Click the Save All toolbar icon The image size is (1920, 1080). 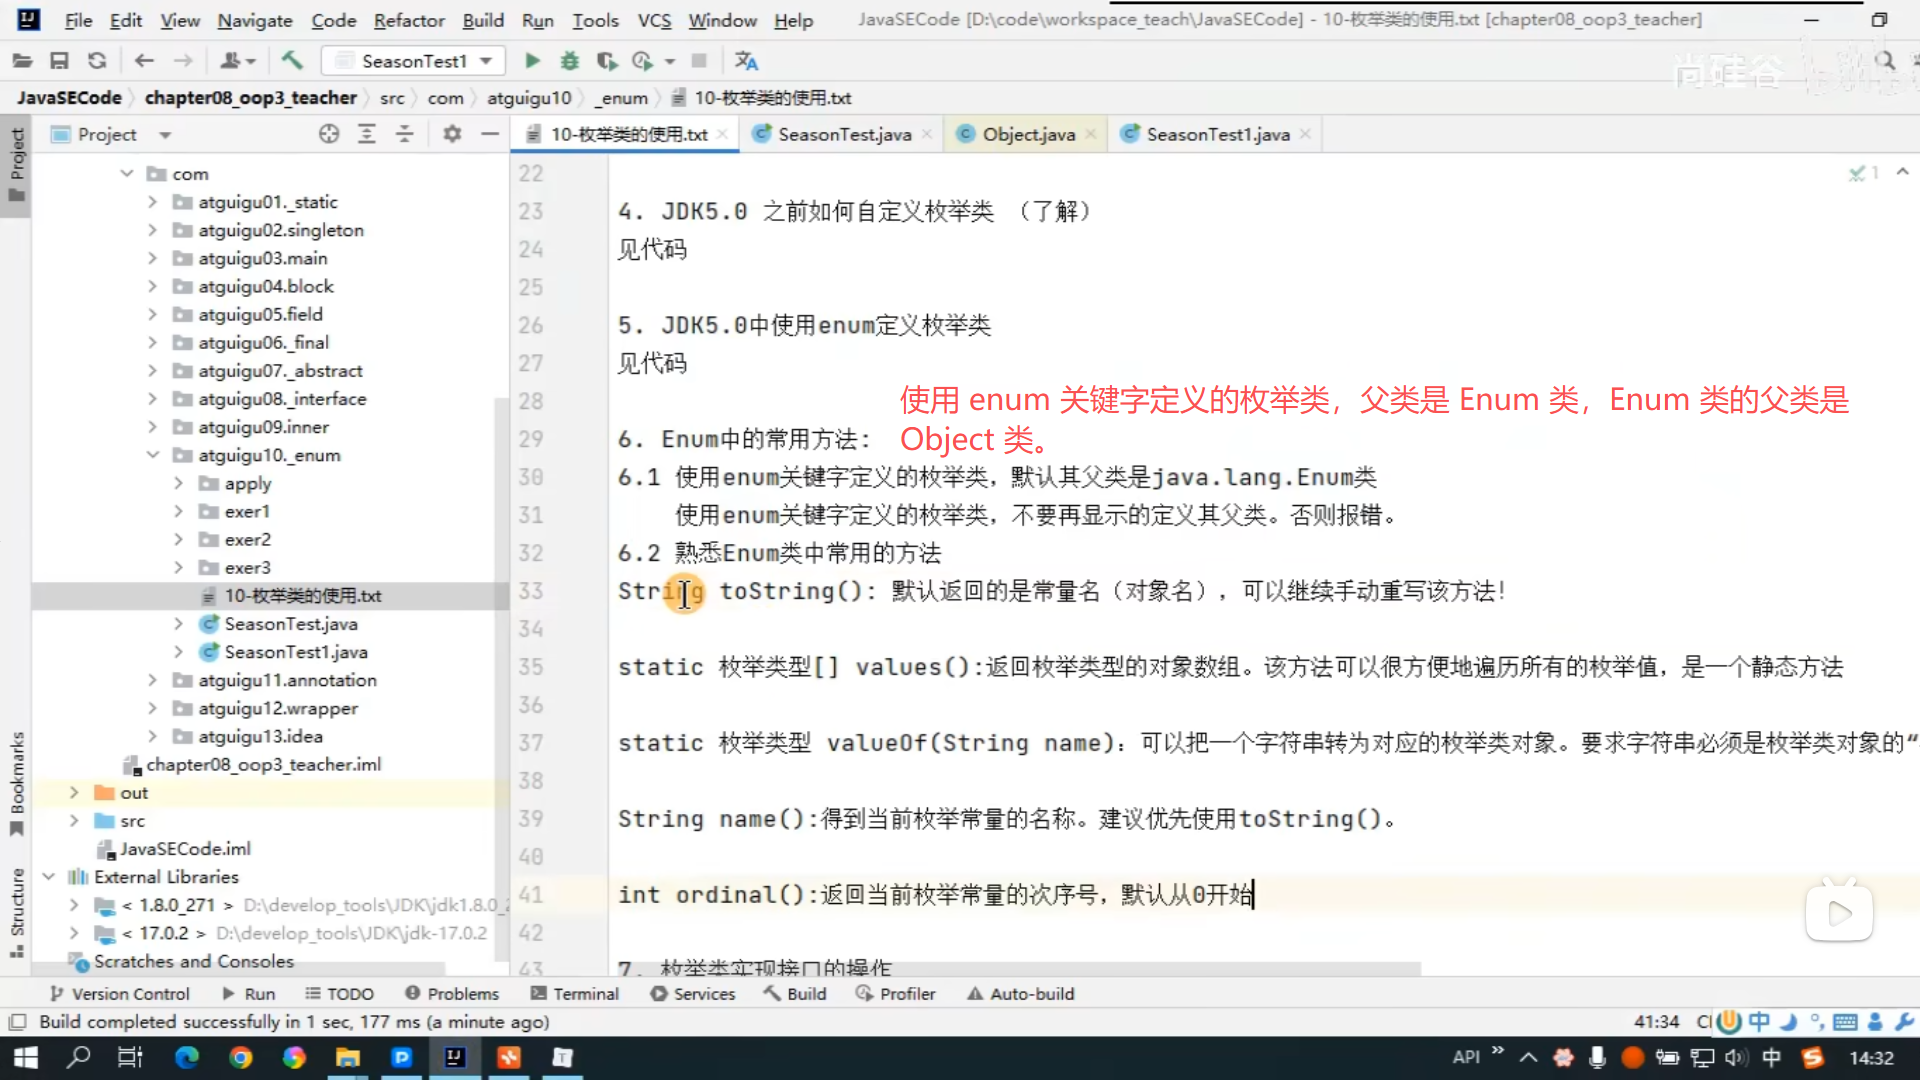click(59, 61)
